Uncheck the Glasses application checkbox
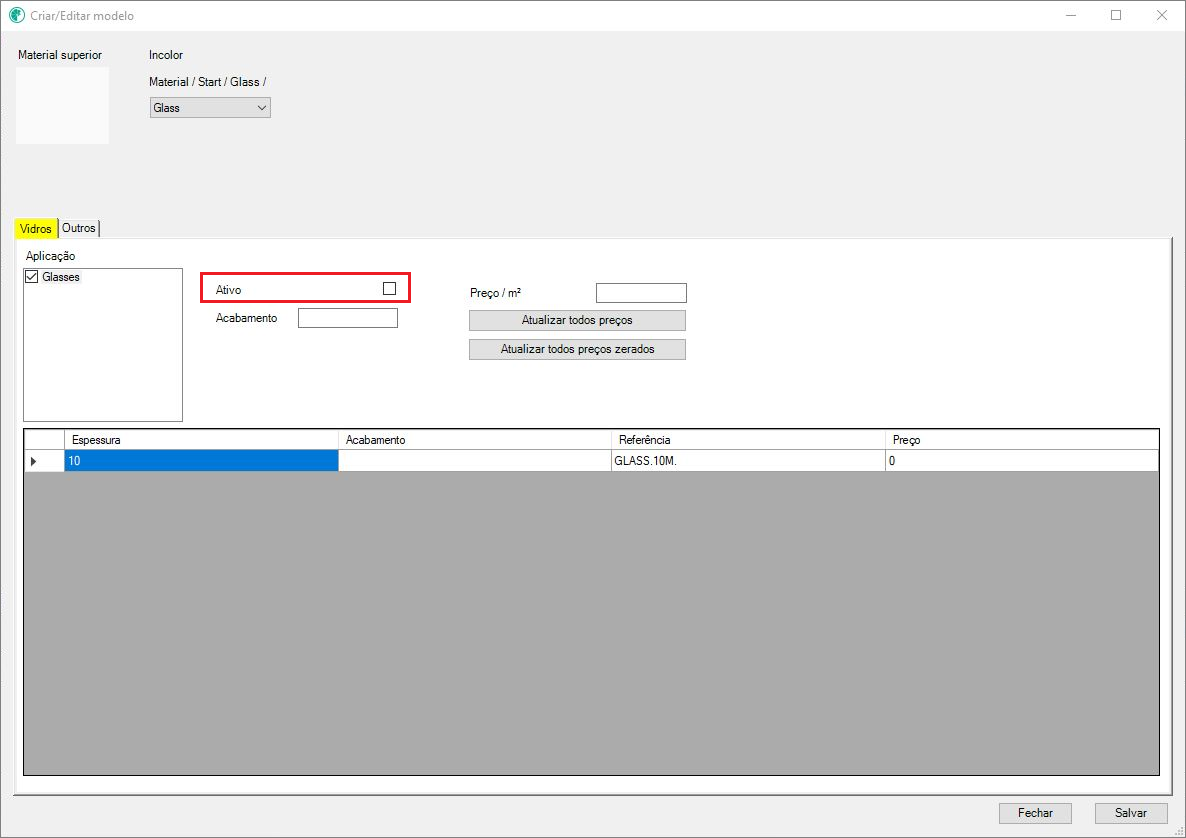This screenshot has height=838, width=1186. (32, 277)
